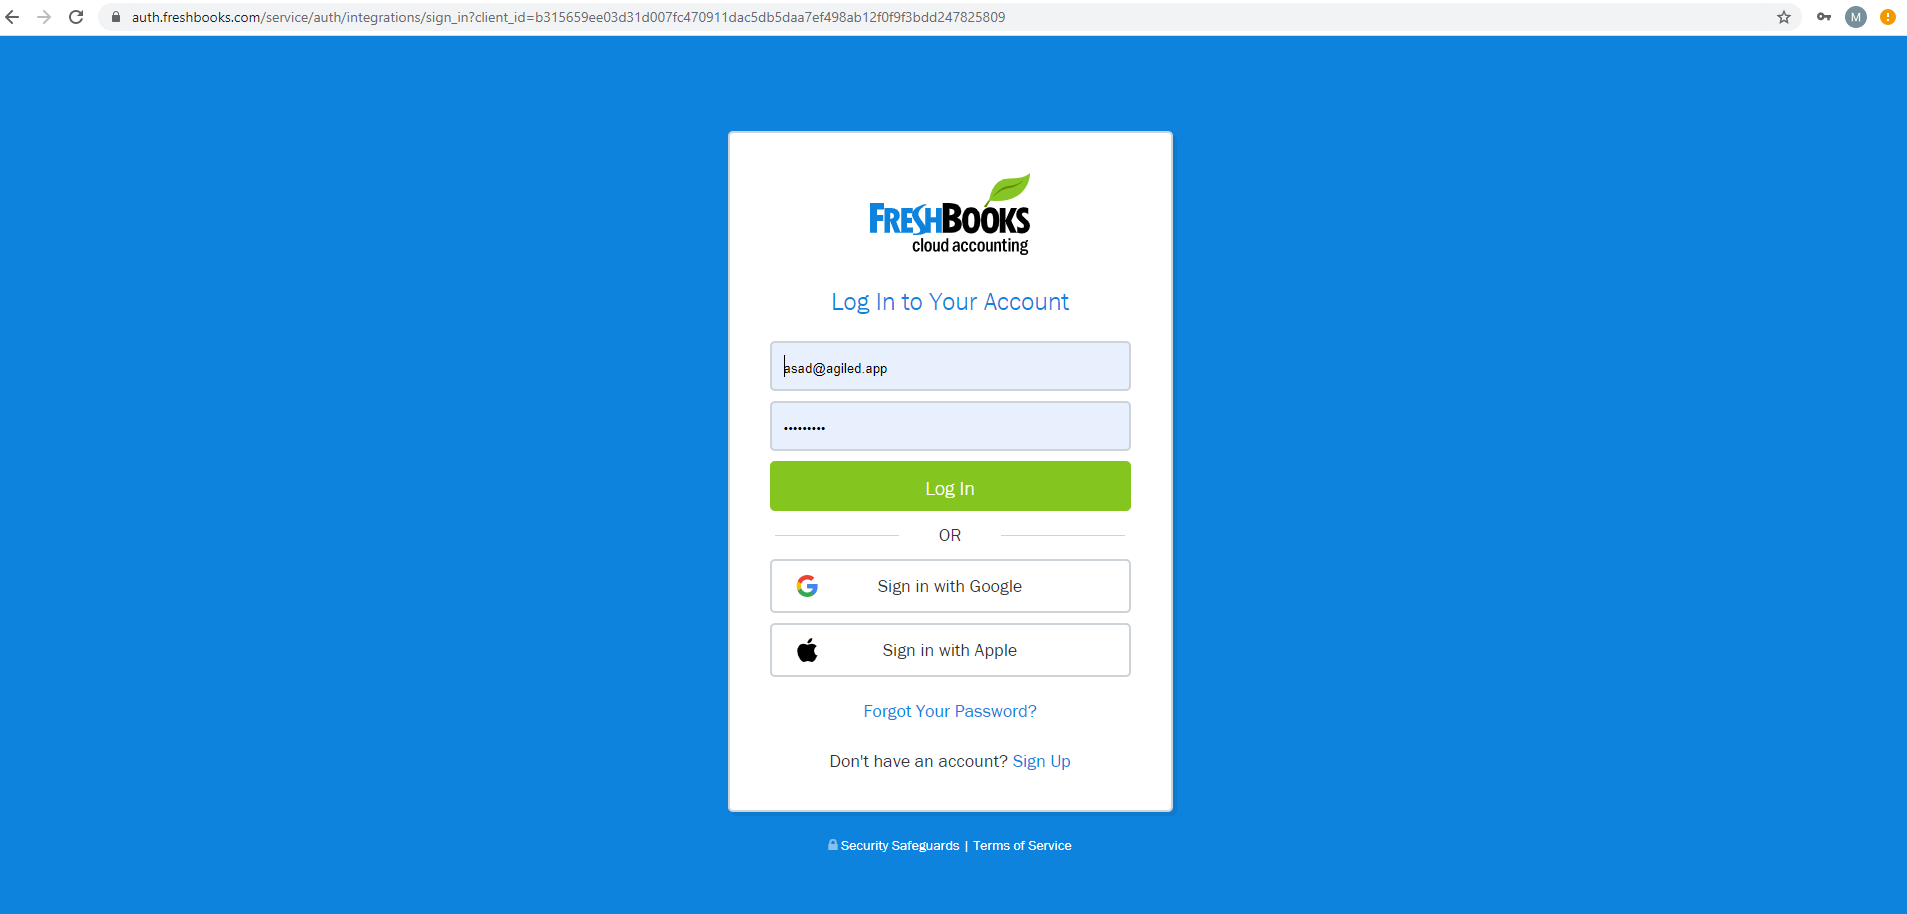1907x914 pixels.
Task: Click the green Log In button
Action: (x=950, y=486)
